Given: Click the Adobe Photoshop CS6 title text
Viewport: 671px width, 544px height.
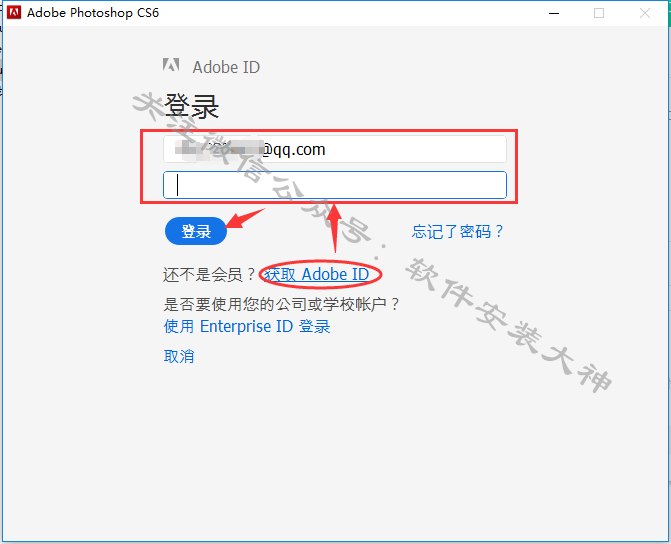Looking at the screenshot, I should [93, 13].
